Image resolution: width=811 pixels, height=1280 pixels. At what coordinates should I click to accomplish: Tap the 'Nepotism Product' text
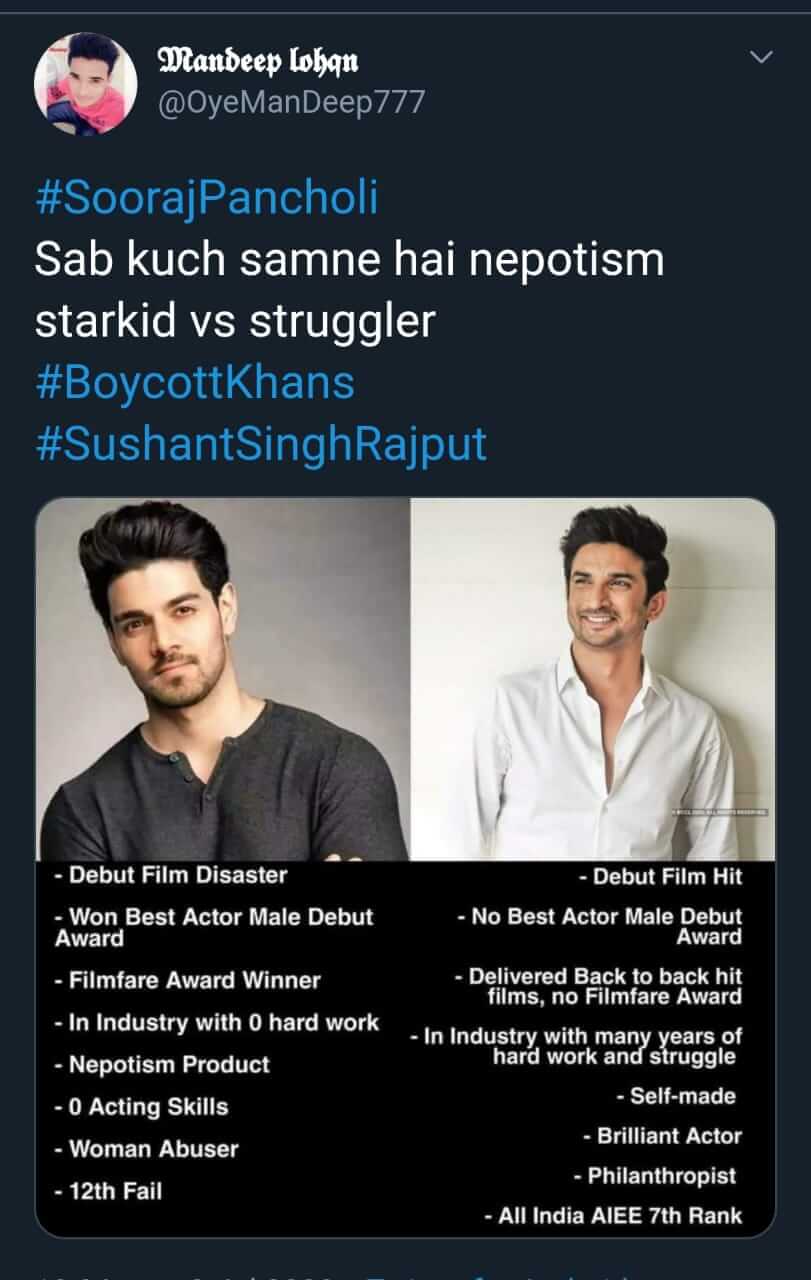pyautogui.click(x=163, y=1065)
